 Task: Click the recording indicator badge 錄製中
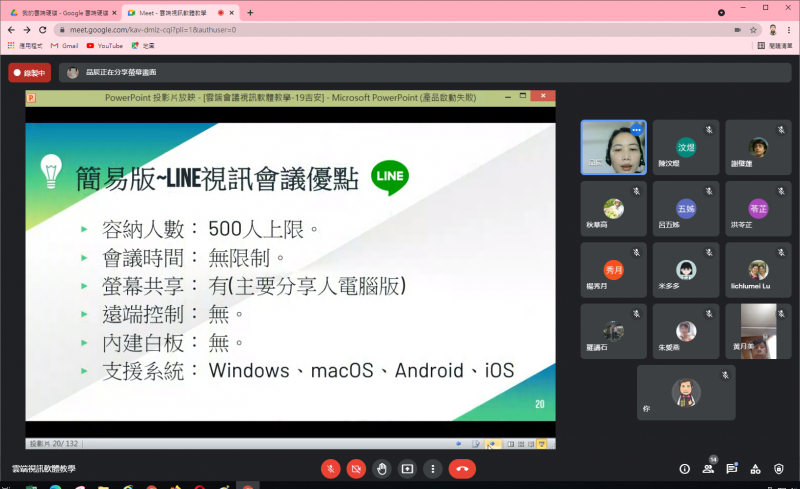[x=30, y=72]
